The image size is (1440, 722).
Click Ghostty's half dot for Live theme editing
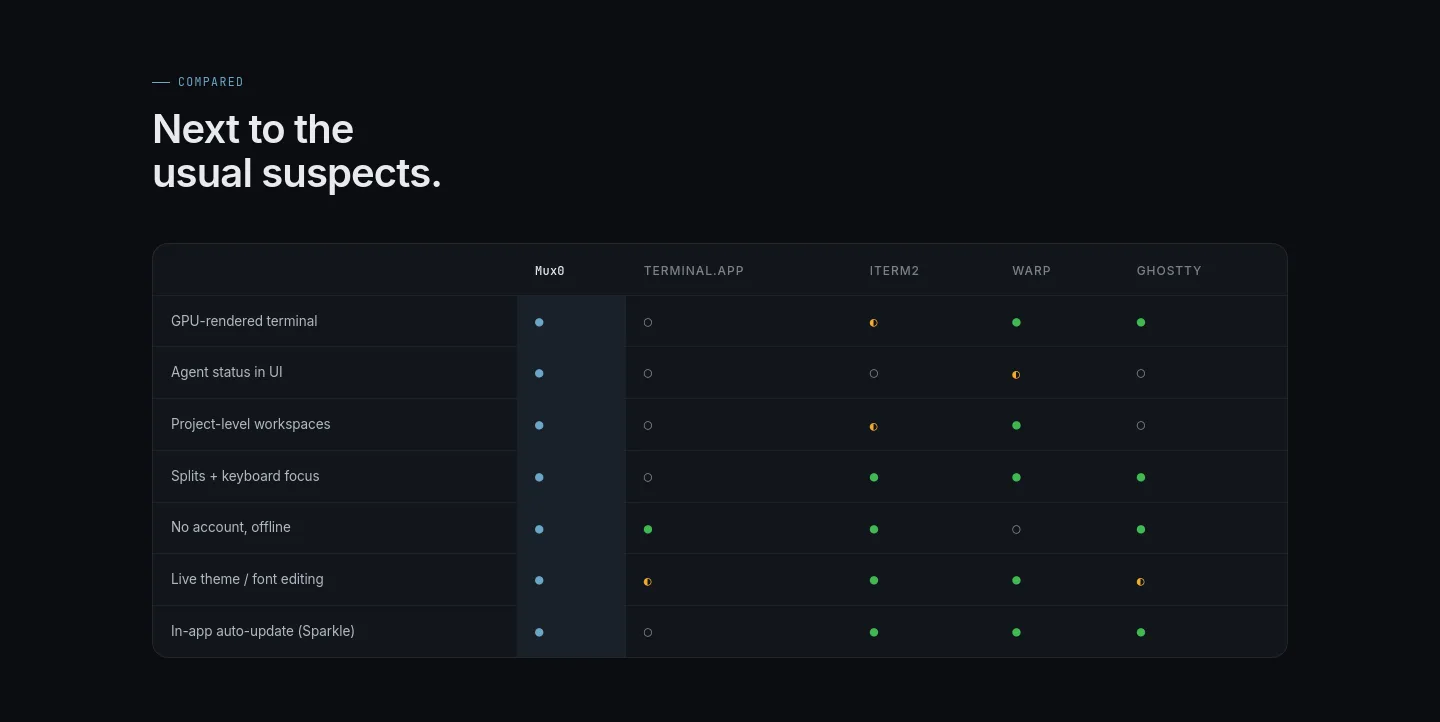pos(1141,581)
